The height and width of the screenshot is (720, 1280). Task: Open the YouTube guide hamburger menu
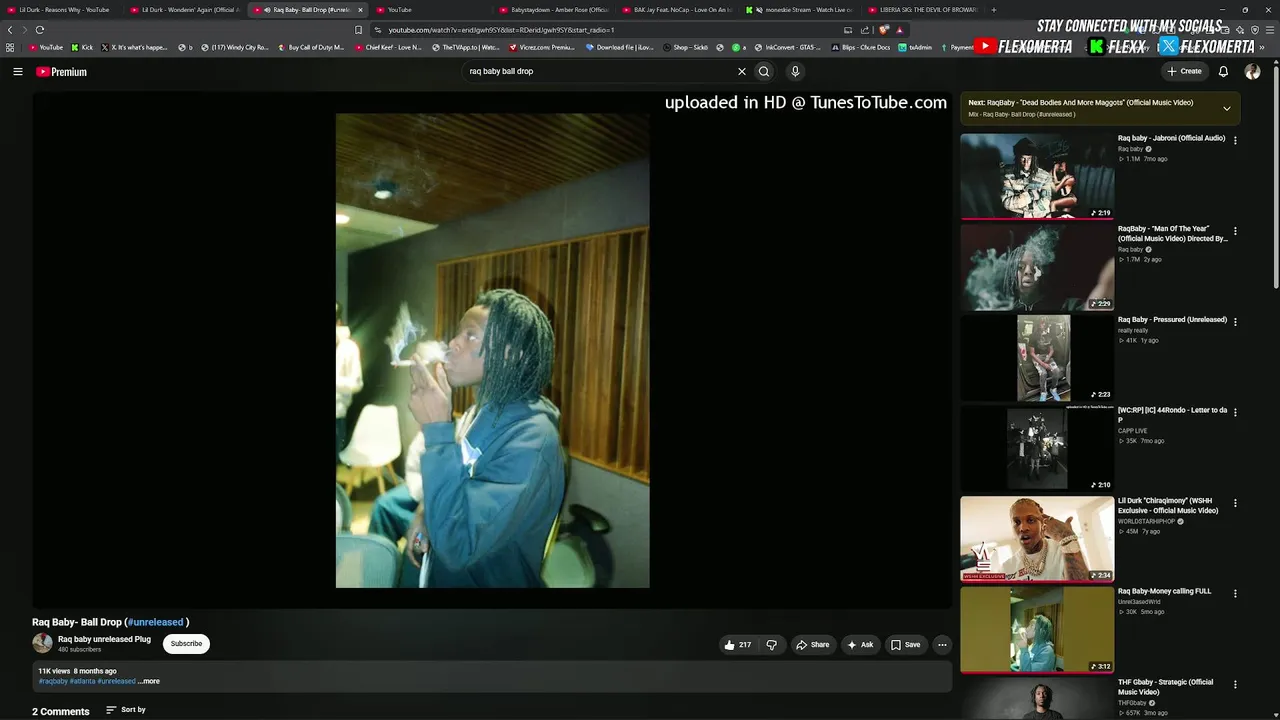click(18, 72)
